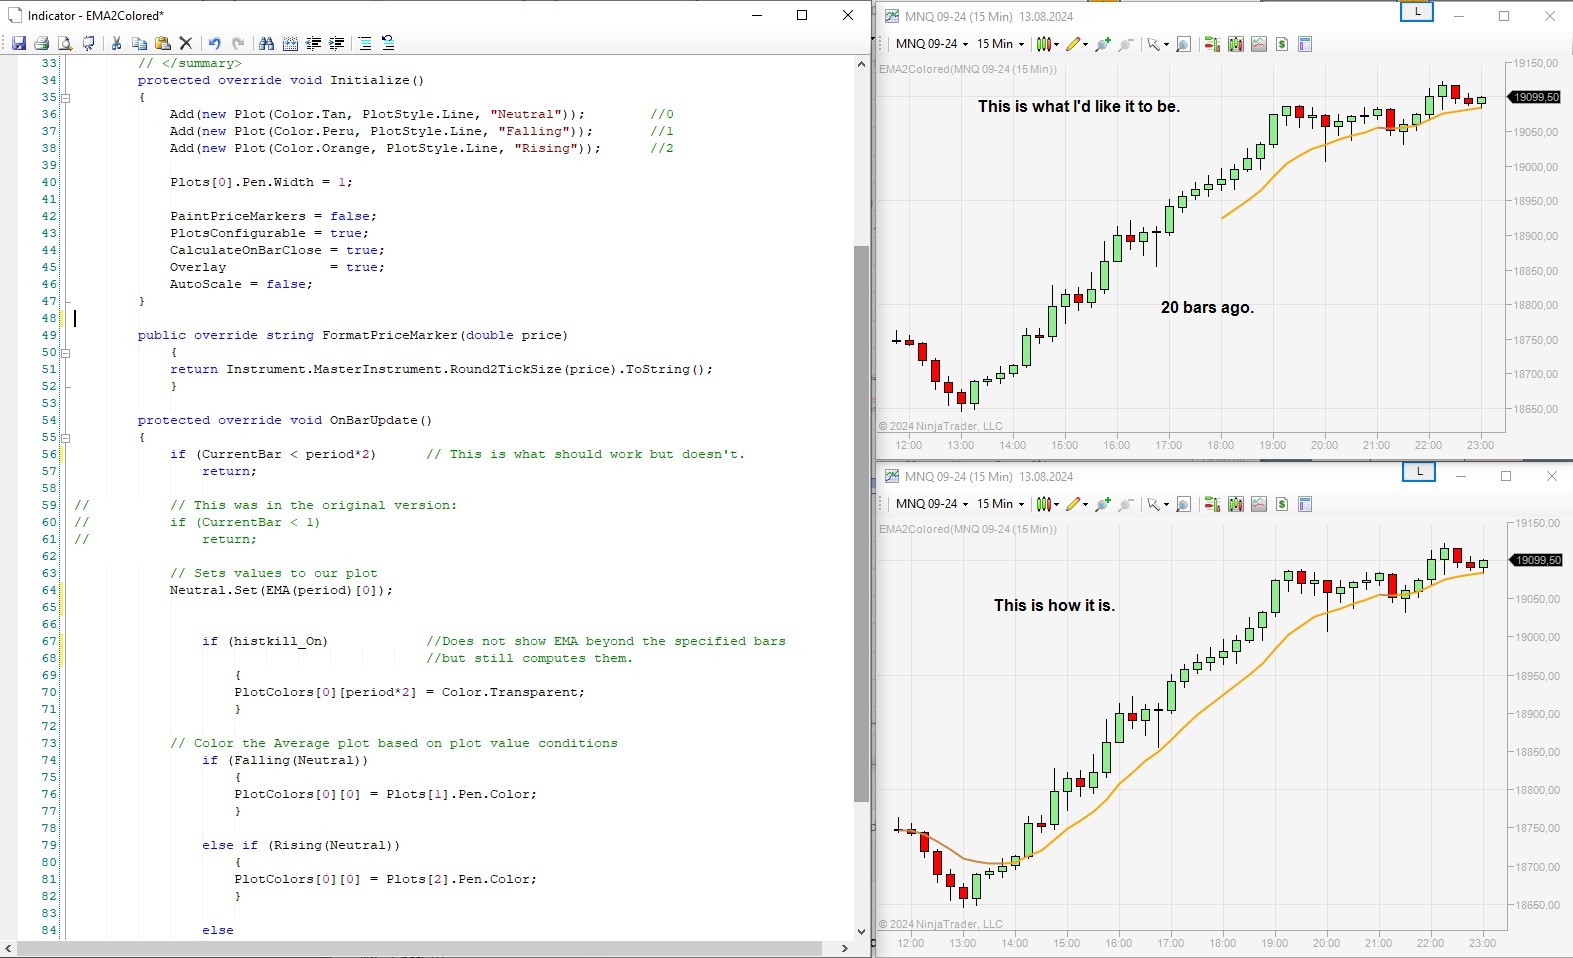The height and width of the screenshot is (958, 1573).
Task: Click the L link button in lower chart
Action: [1419, 471]
